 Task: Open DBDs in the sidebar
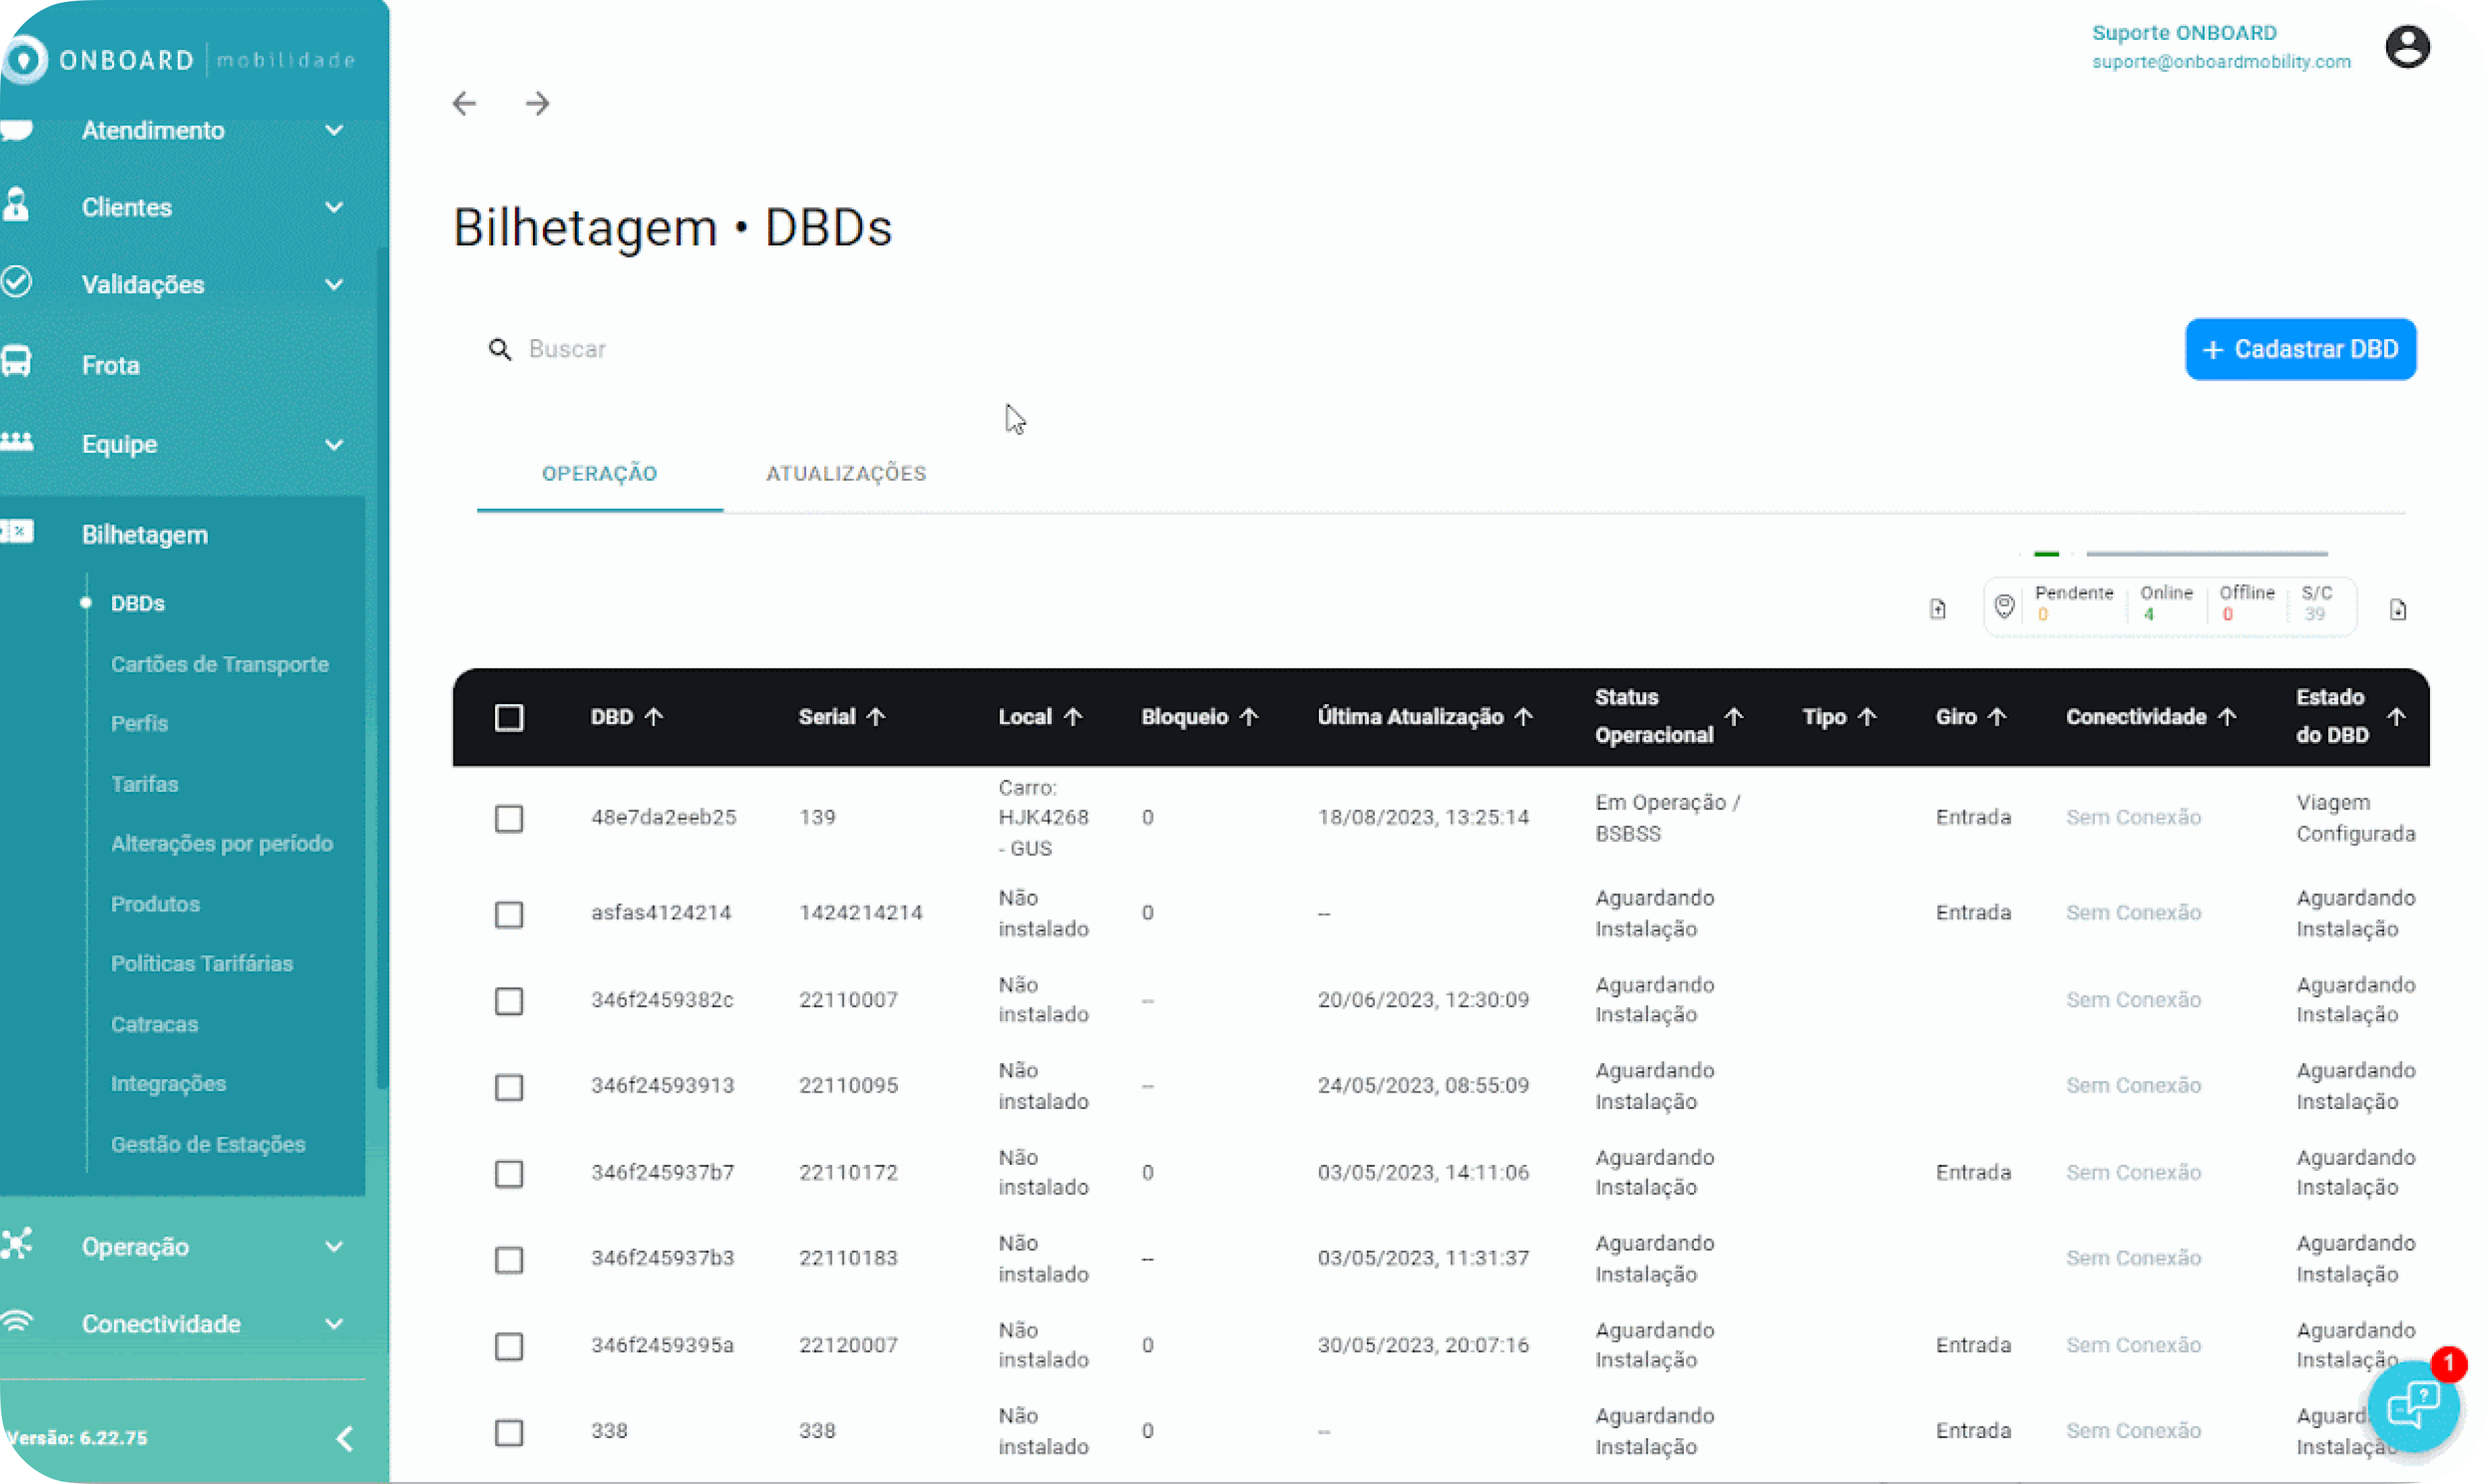[138, 603]
